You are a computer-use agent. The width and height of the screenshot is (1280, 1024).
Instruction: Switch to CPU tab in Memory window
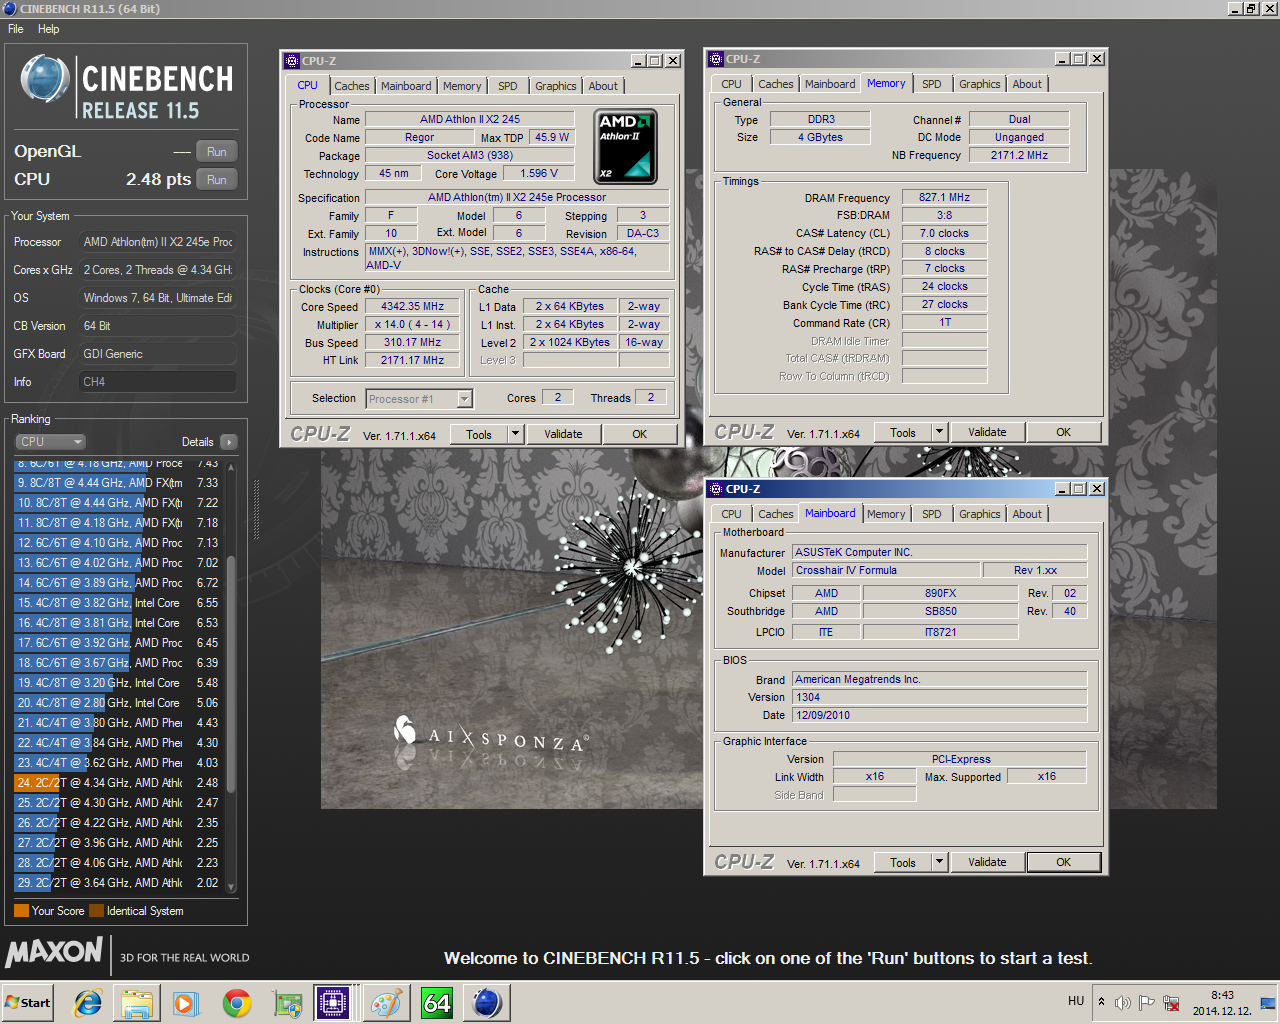tap(732, 84)
